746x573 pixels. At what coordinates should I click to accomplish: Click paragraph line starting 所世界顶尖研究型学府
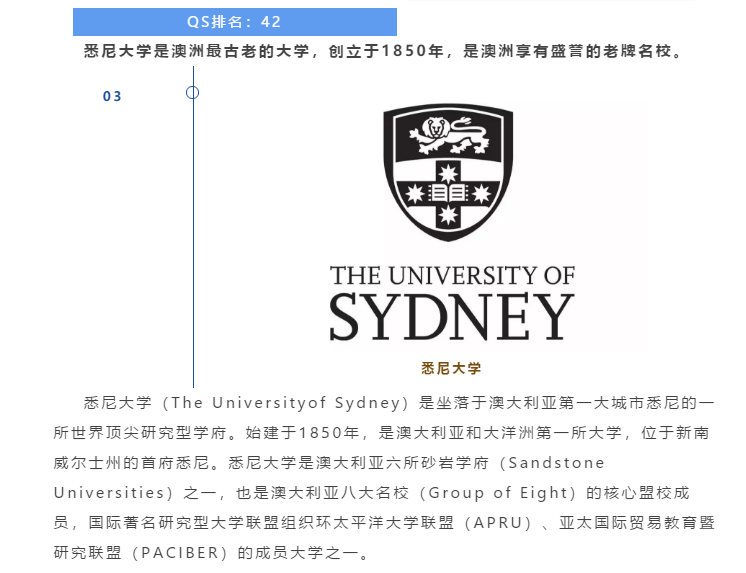[x=382, y=433]
